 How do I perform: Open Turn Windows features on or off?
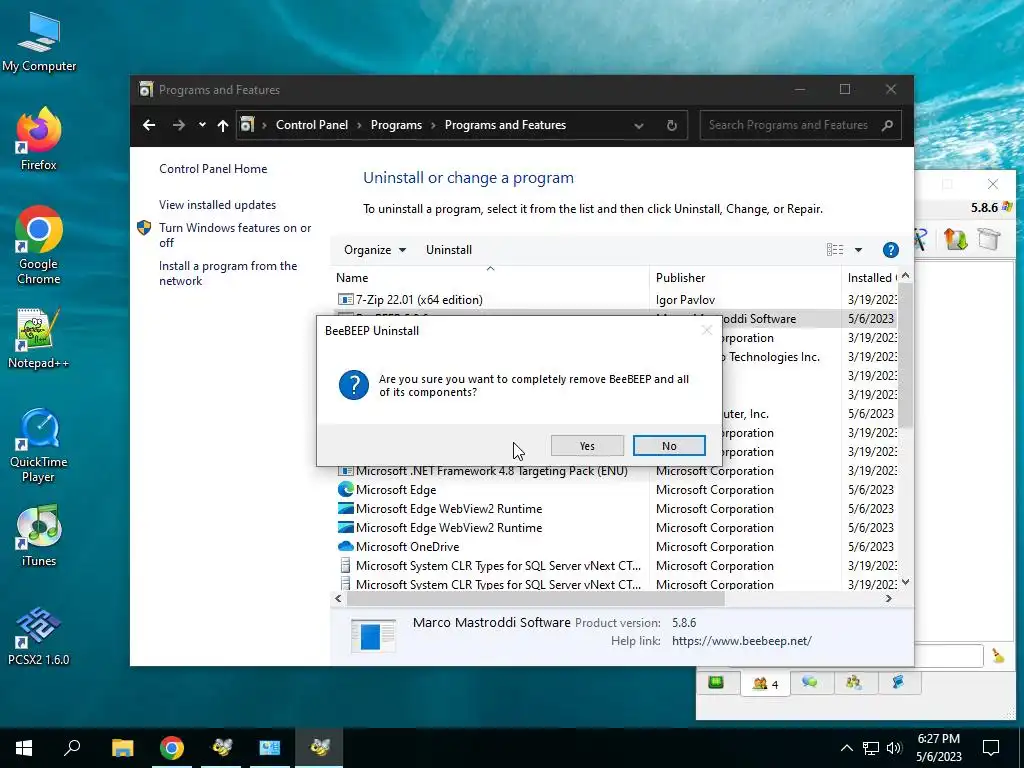pyautogui.click(x=235, y=235)
